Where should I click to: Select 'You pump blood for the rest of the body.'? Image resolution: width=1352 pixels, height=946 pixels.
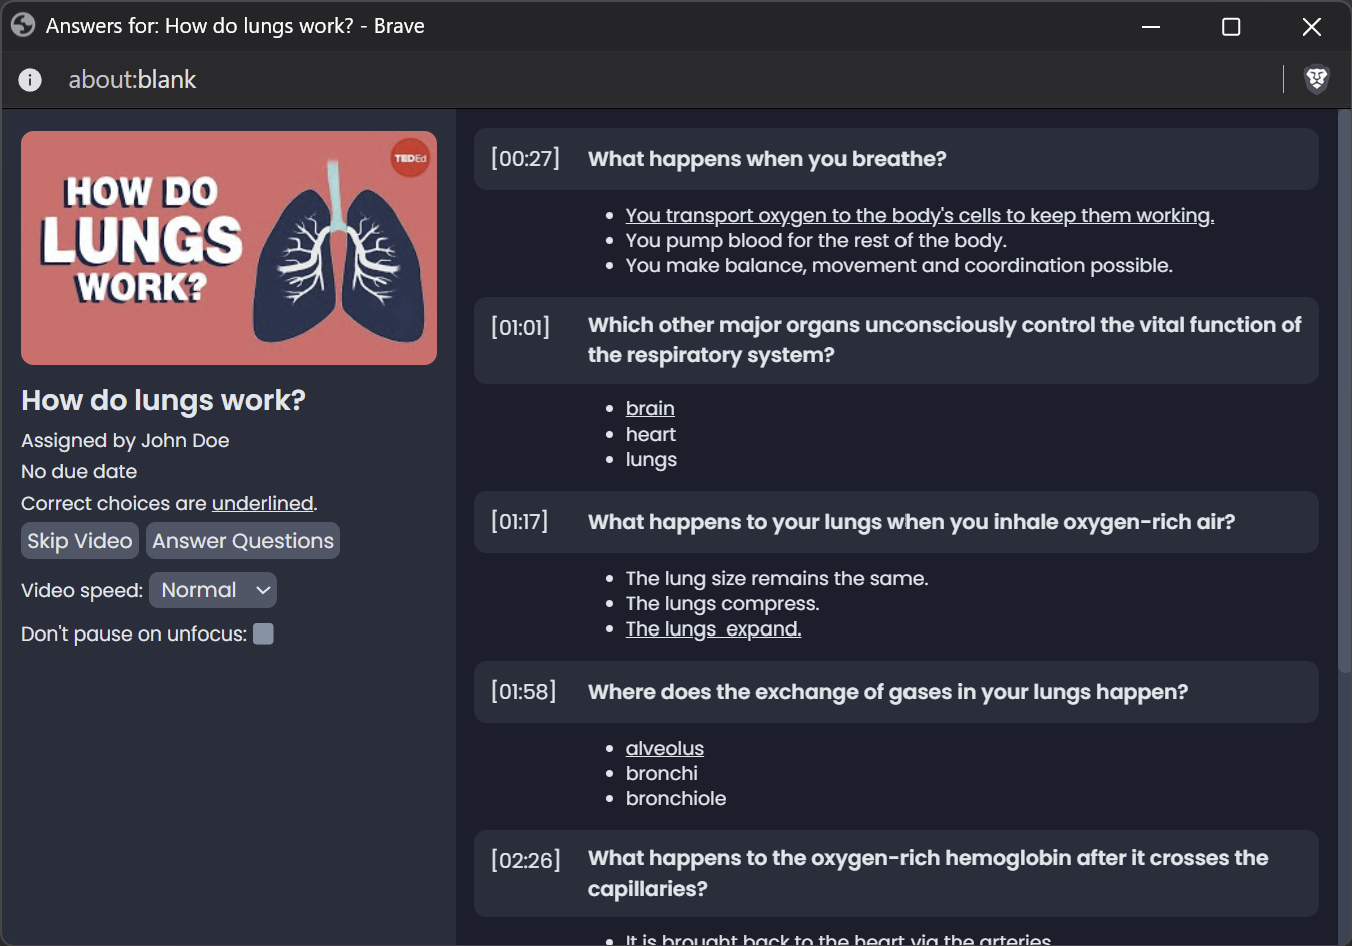816,240
